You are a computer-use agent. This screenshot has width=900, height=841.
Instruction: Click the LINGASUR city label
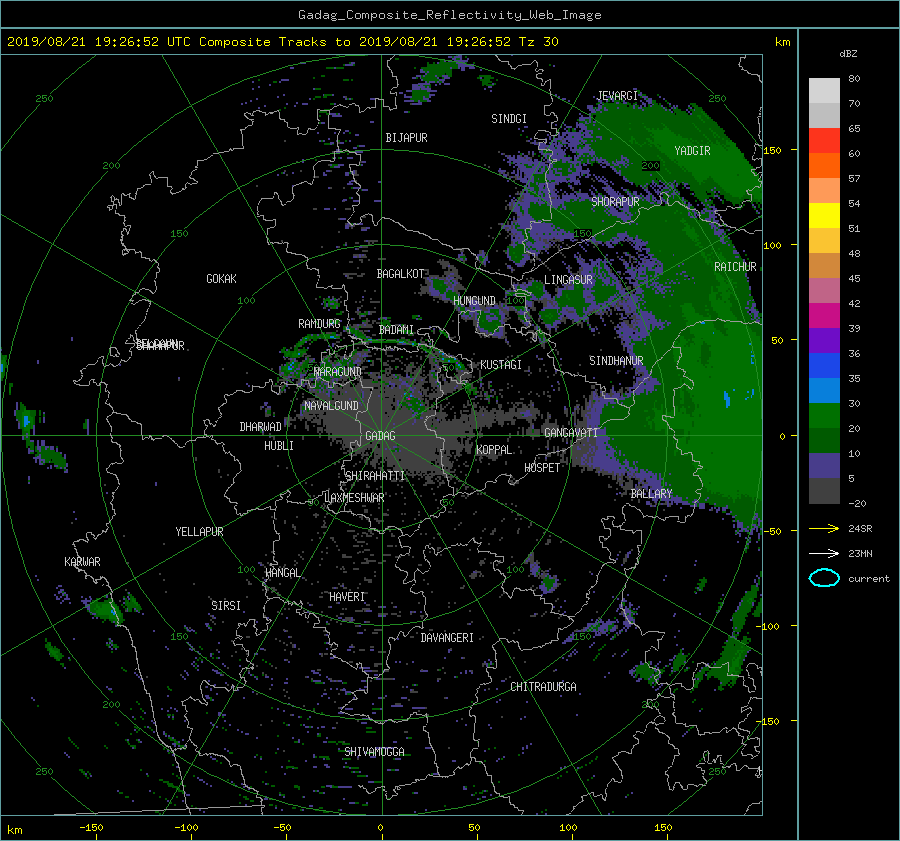click(568, 280)
